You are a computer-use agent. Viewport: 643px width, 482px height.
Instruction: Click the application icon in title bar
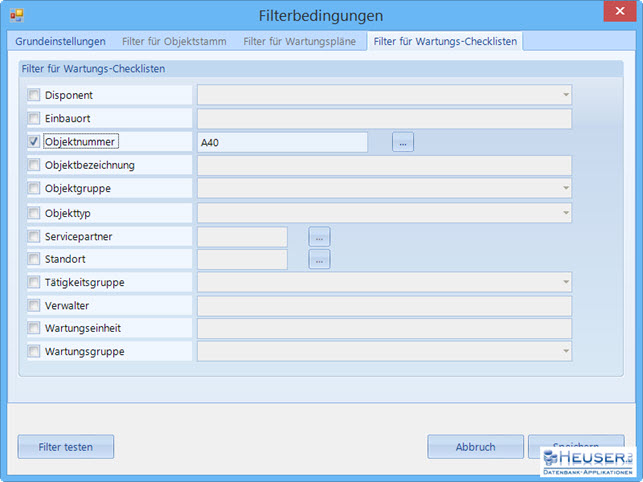[16, 16]
